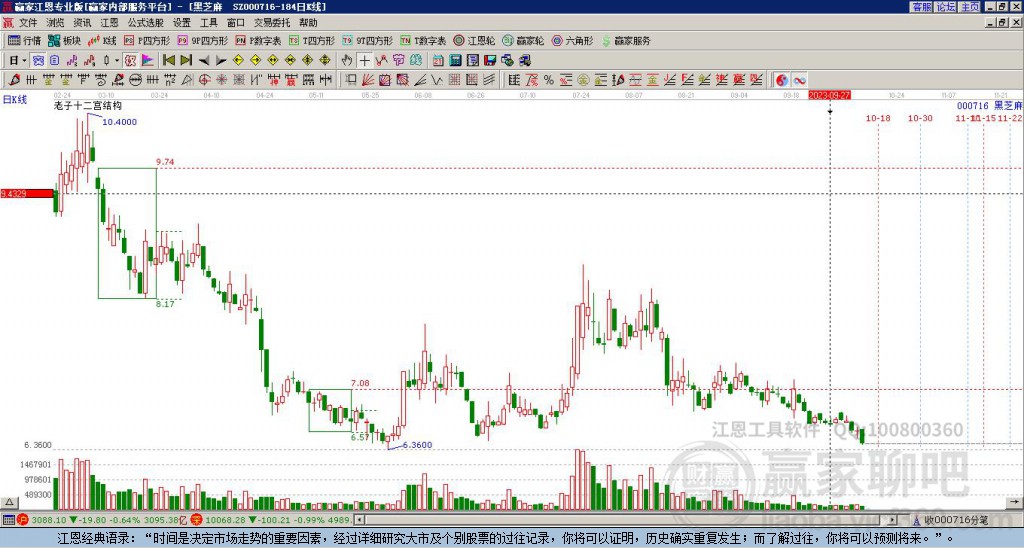
Task: Toggle the yin-yang icon button
Action: coord(782,80)
